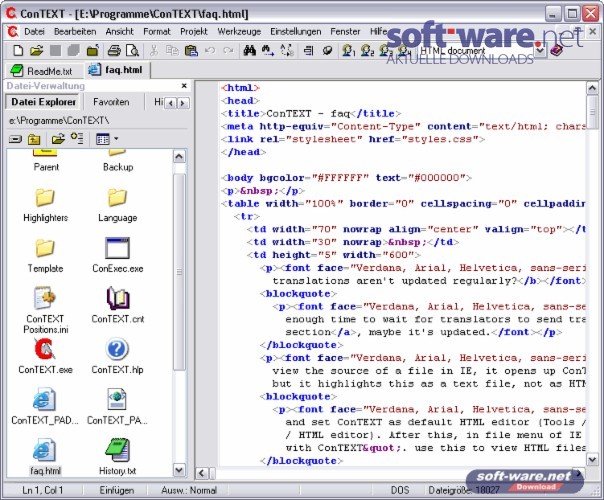This screenshot has height=500, width=604.
Task: Click file list scrollbar down arrow
Action: (x=179, y=470)
